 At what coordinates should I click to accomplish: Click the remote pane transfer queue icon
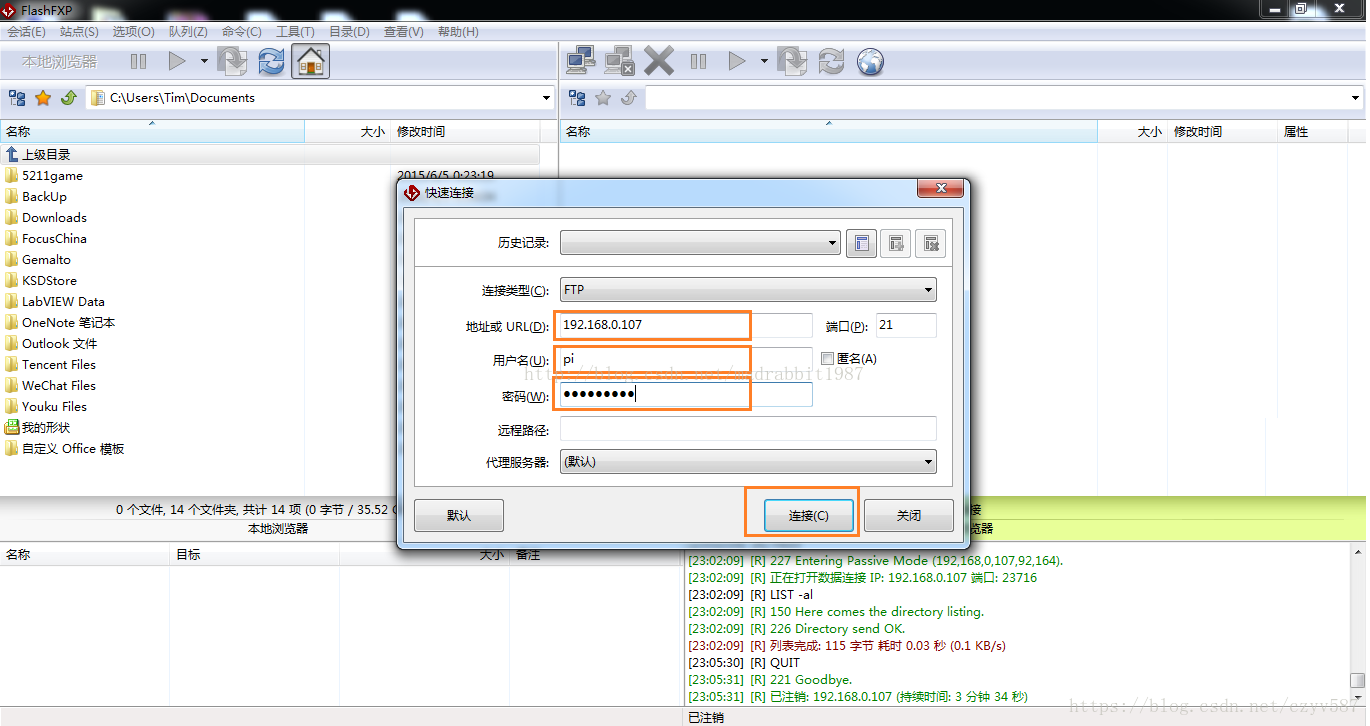point(792,62)
